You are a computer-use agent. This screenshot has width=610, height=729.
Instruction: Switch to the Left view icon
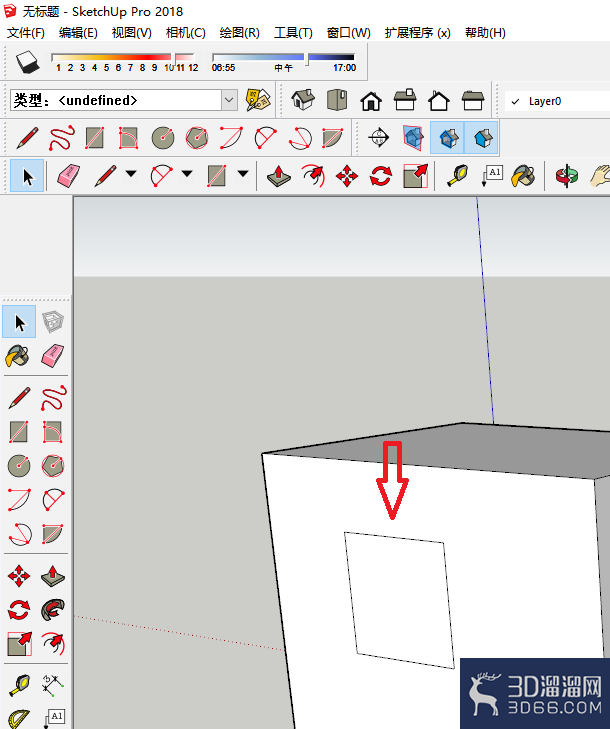[473, 100]
